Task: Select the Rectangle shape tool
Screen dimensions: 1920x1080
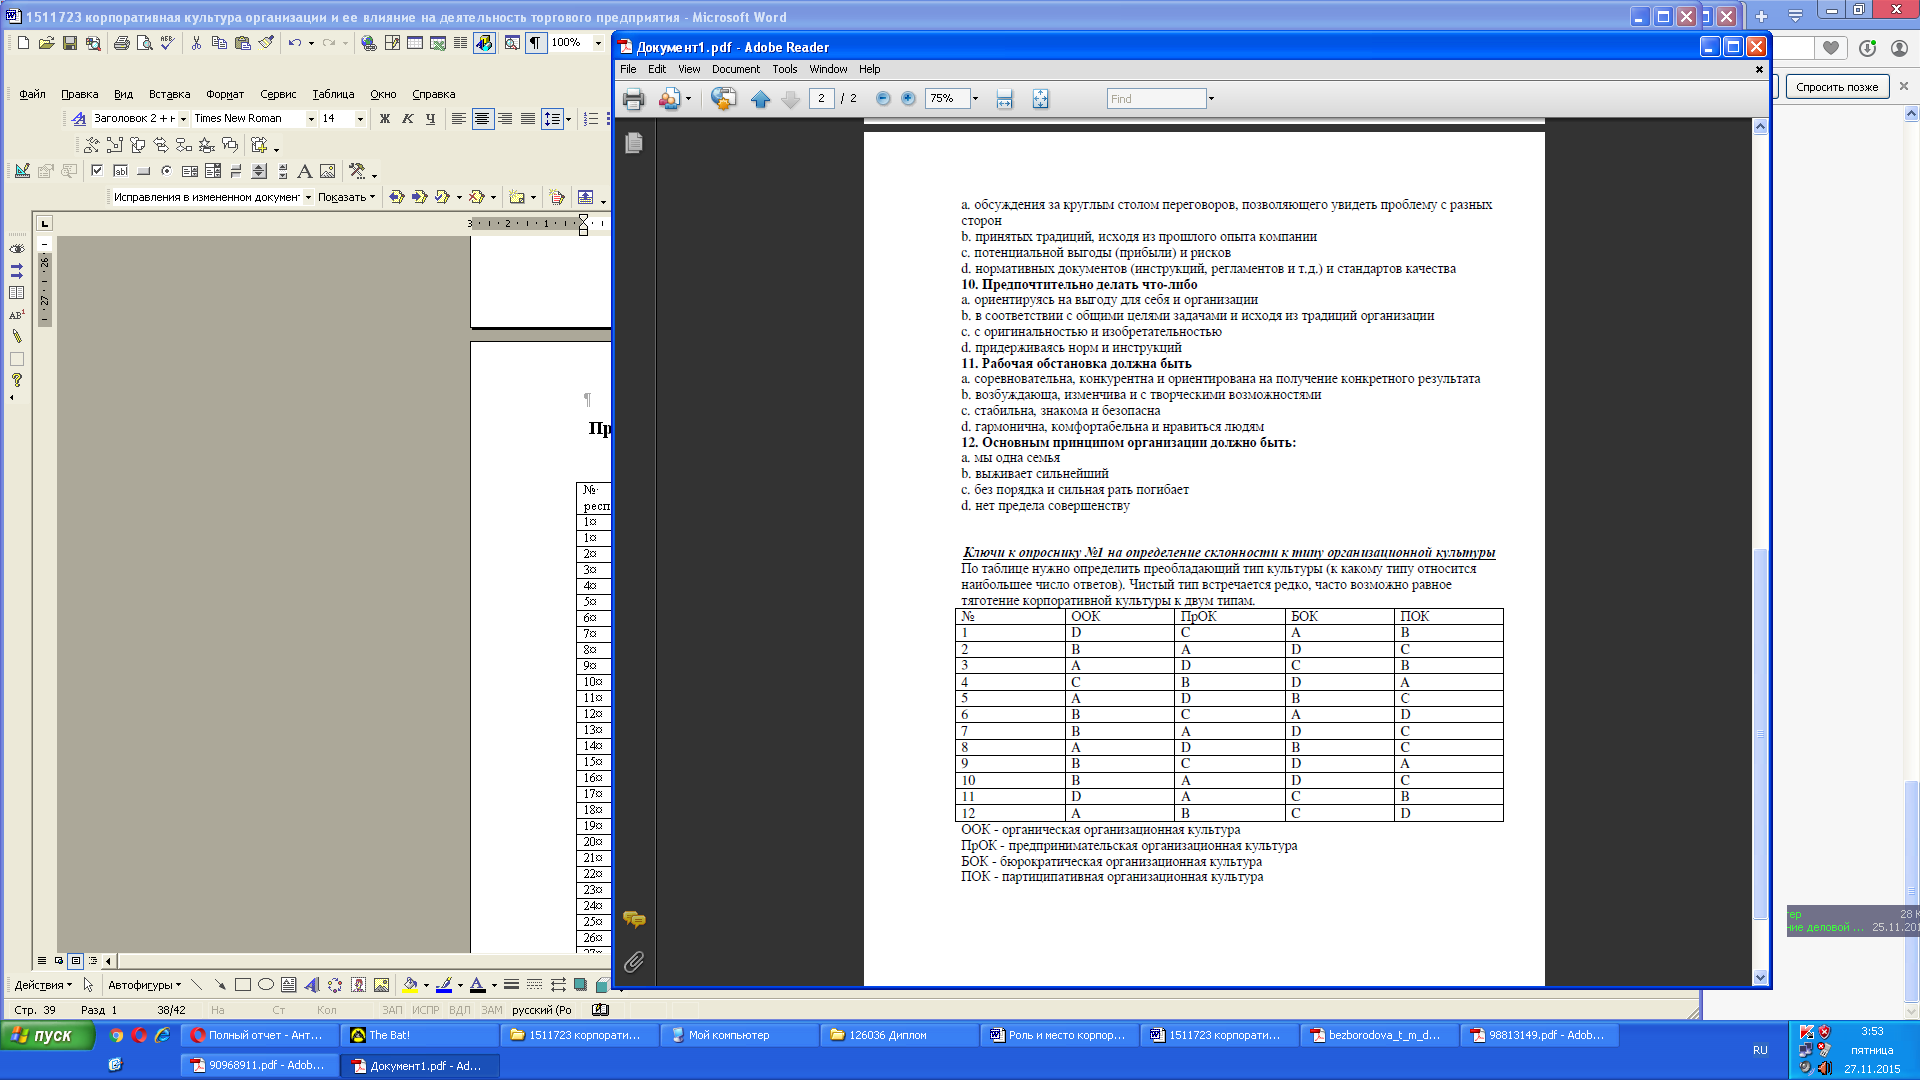Action: [x=243, y=985]
